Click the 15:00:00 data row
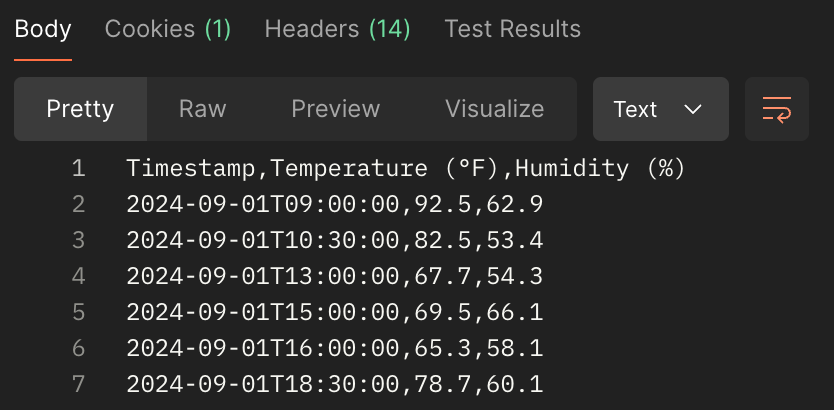Image resolution: width=834 pixels, height=410 pixels. 334,312
